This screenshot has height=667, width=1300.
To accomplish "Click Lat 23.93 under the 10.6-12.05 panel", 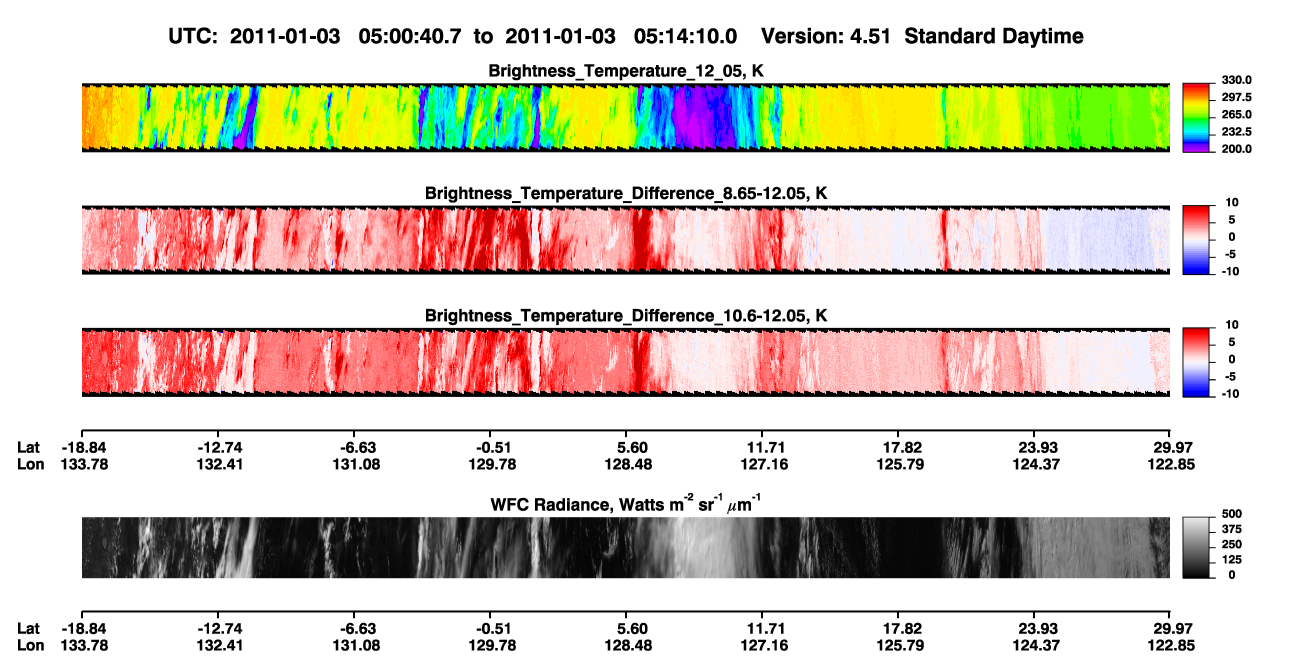I will coord(1034,447).
